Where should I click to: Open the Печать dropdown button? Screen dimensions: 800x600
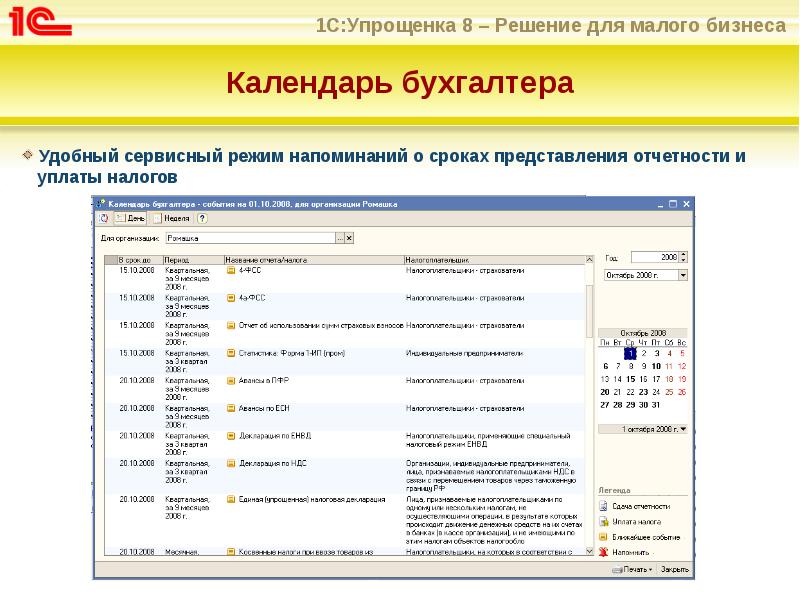pyautogui.click(x=633, y=569)
